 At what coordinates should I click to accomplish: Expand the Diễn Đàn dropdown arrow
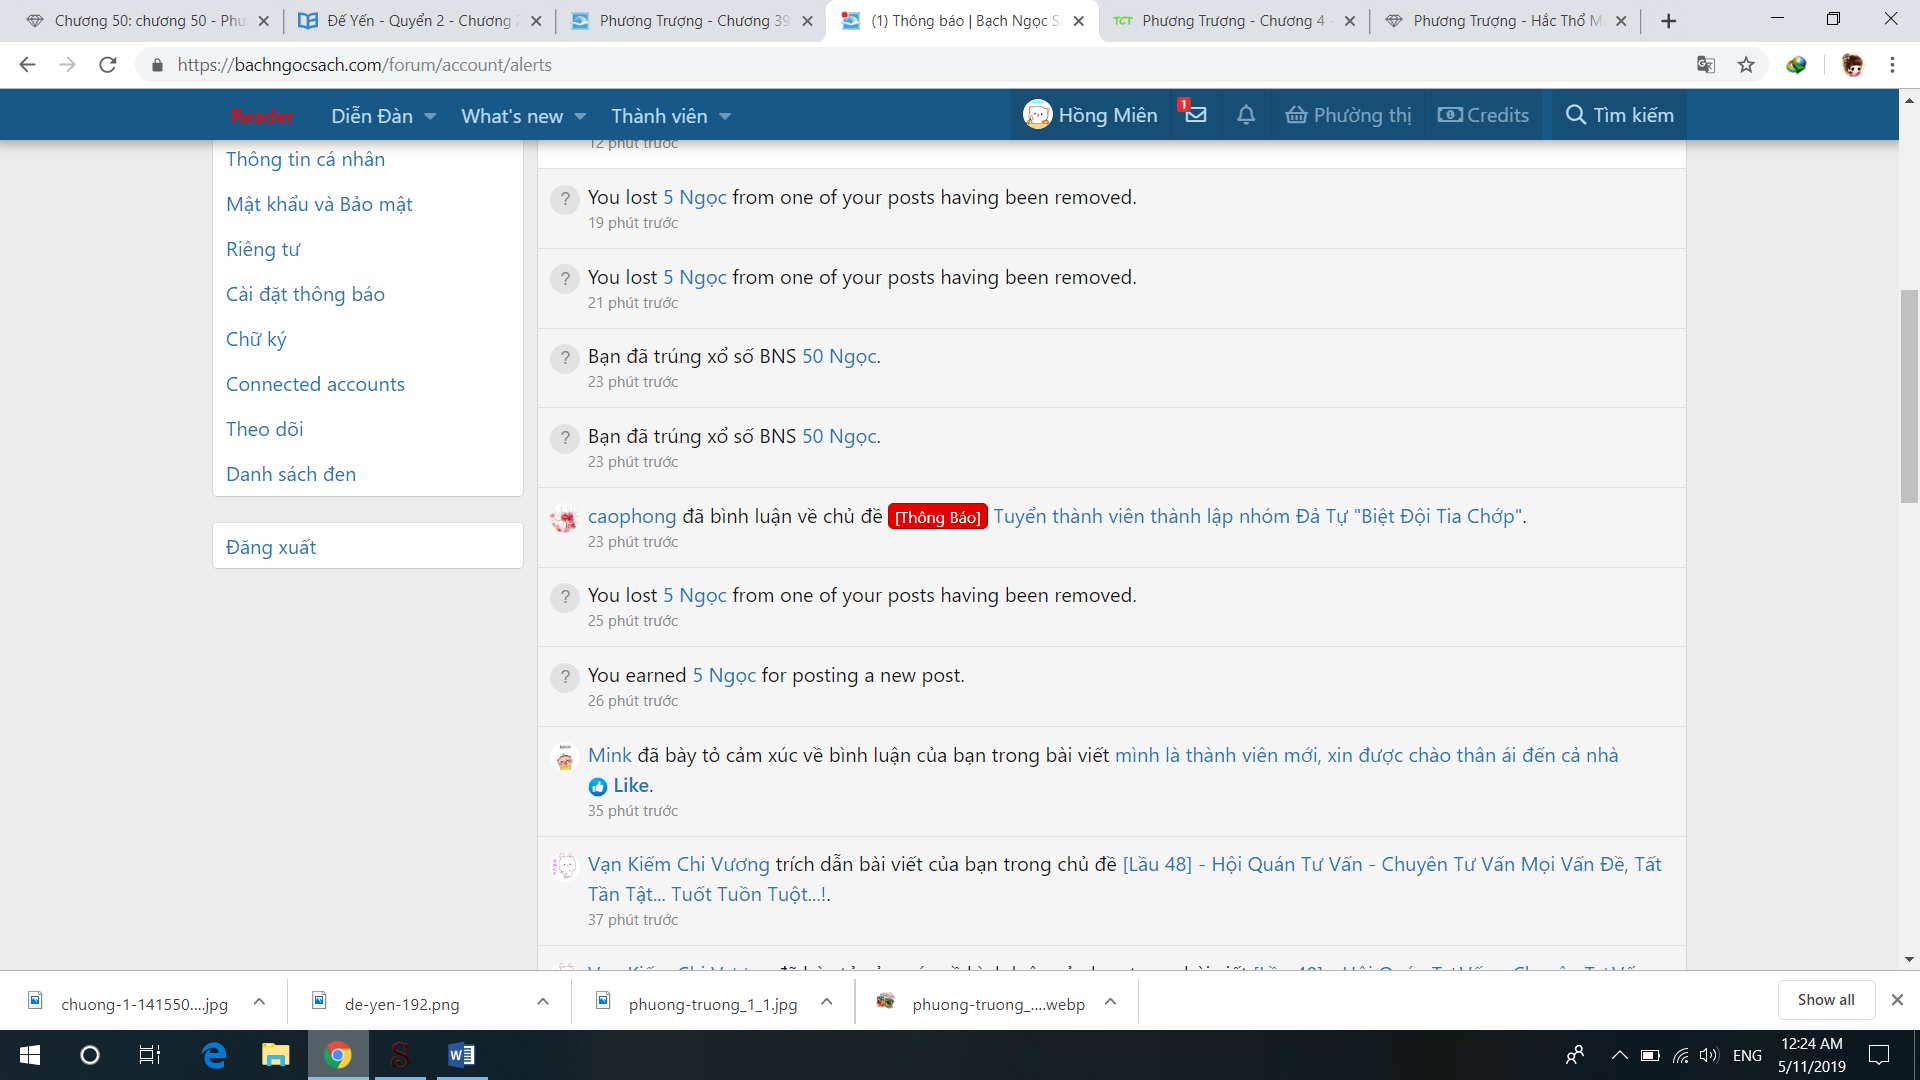pyautogui.click(x=430, y=117)
